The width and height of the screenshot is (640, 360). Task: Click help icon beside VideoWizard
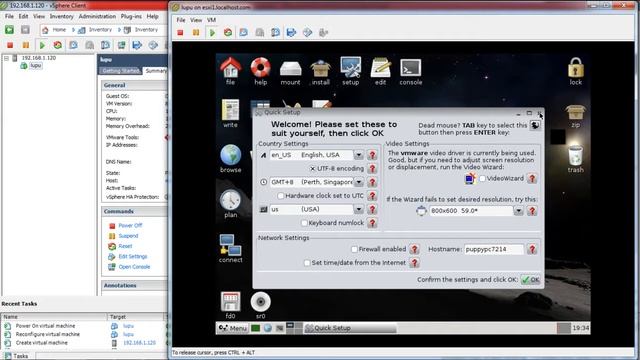[532, 178]
